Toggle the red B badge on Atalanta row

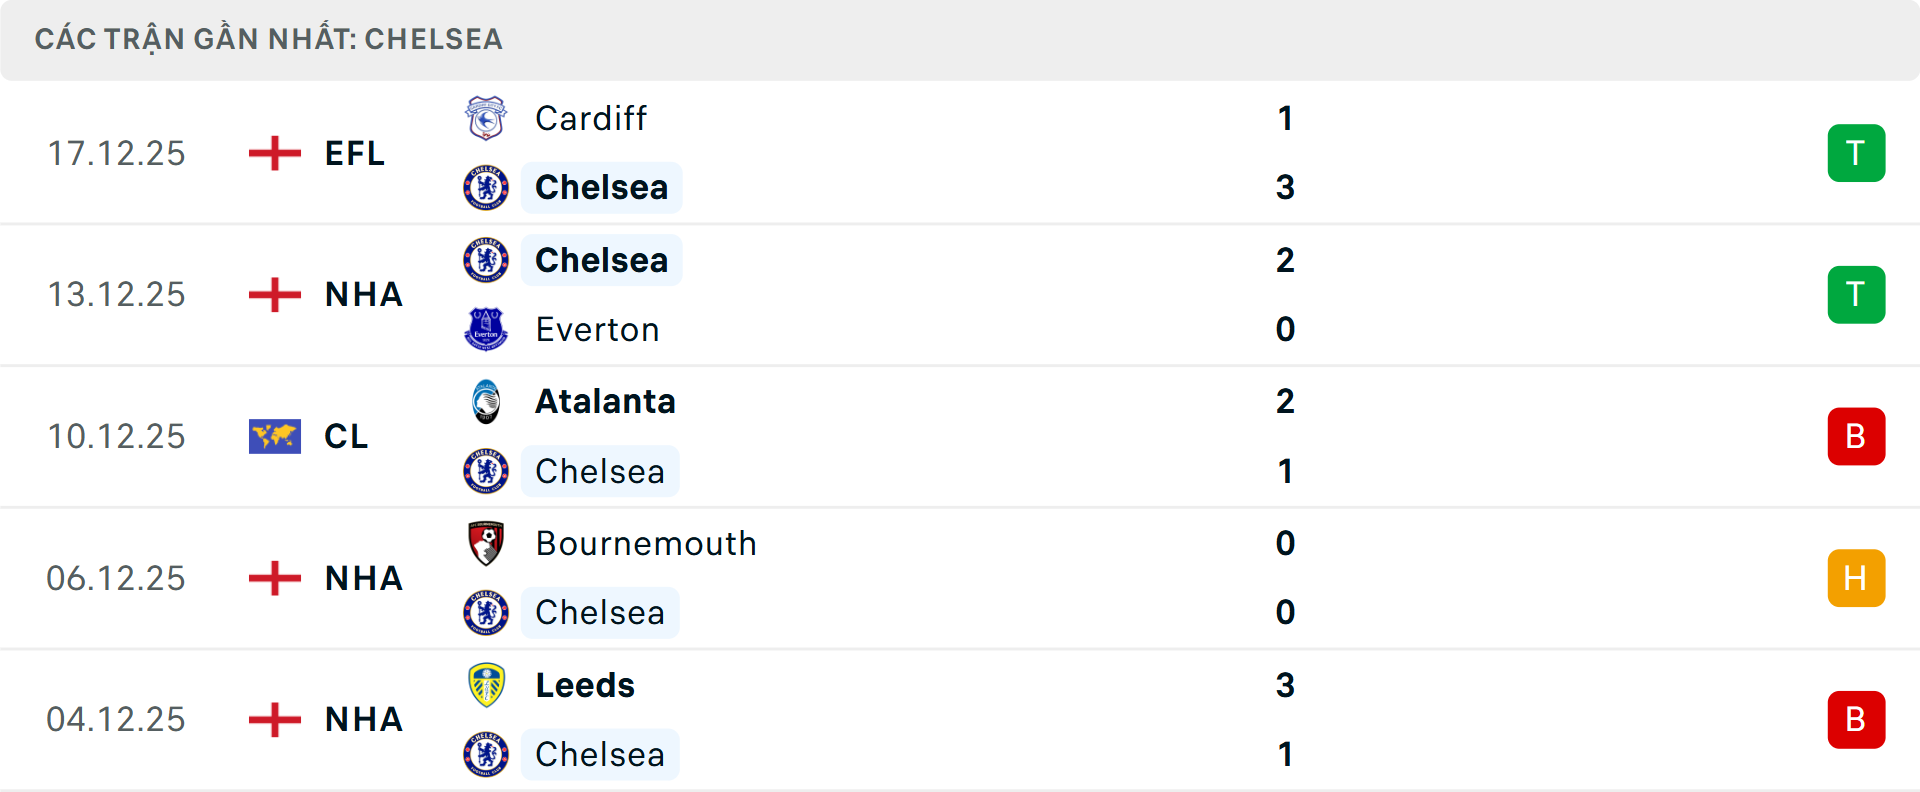coord(1856,435)
